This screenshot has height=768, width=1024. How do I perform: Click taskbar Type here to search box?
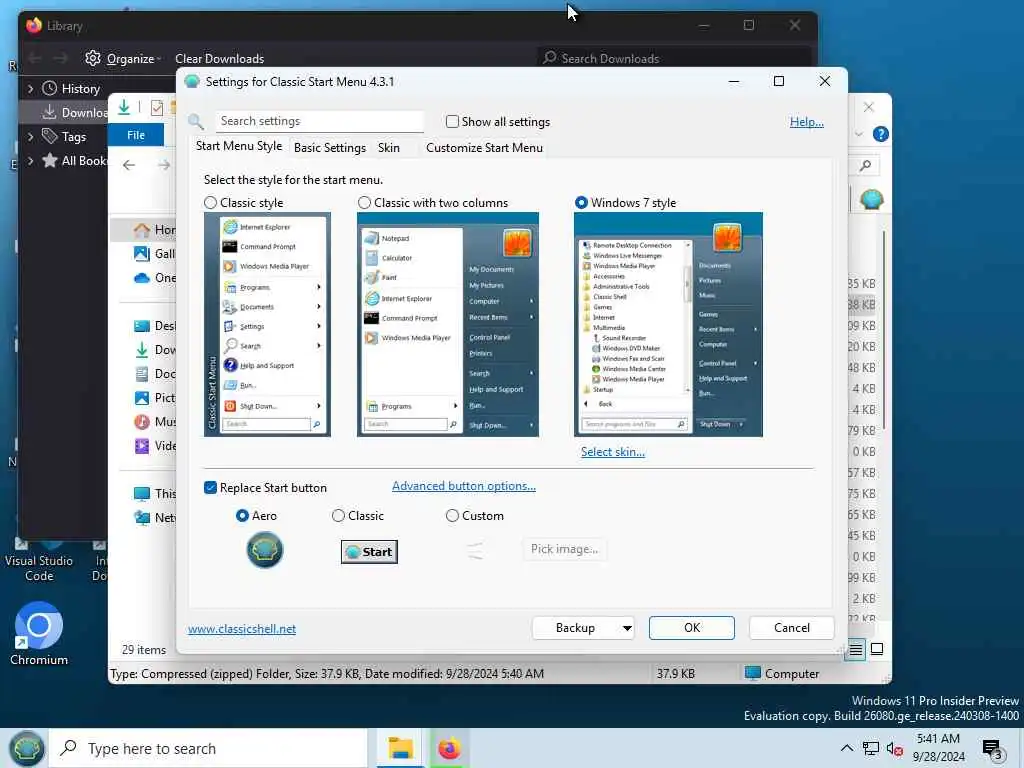tap(209, 748)
